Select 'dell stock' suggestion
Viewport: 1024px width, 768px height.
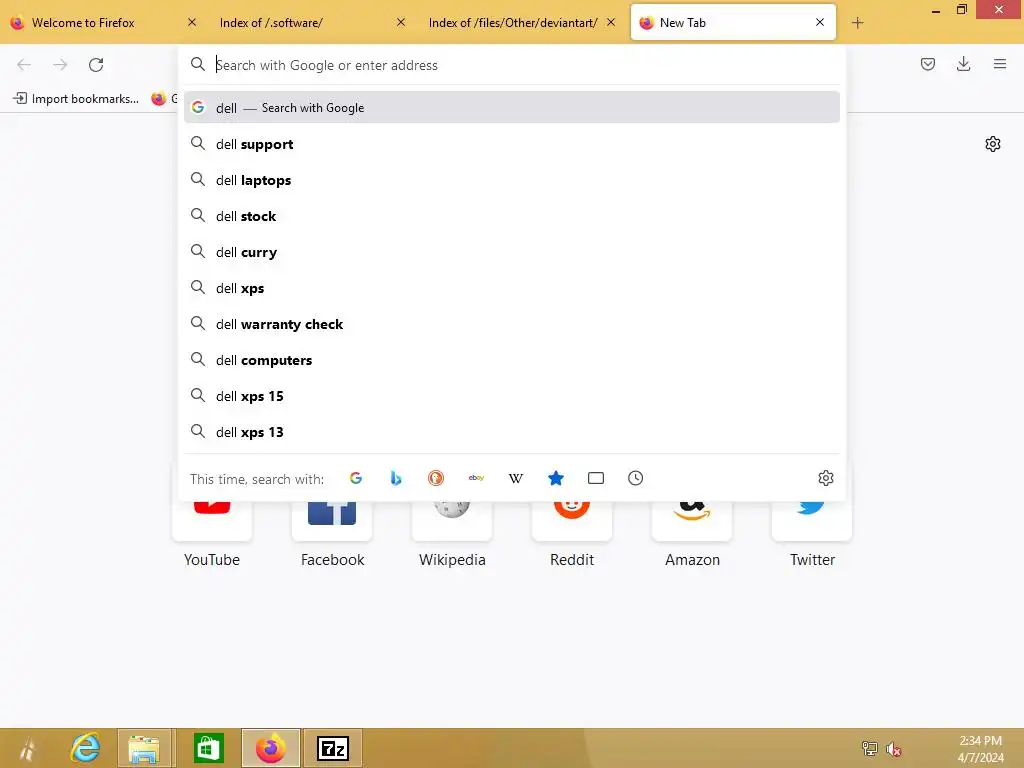512,216
